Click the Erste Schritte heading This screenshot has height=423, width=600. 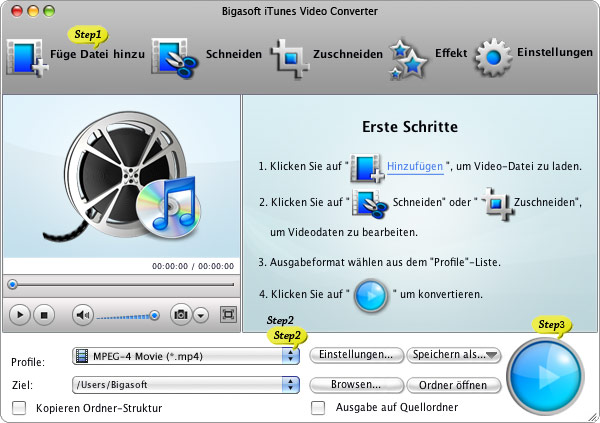coord(410,127)
